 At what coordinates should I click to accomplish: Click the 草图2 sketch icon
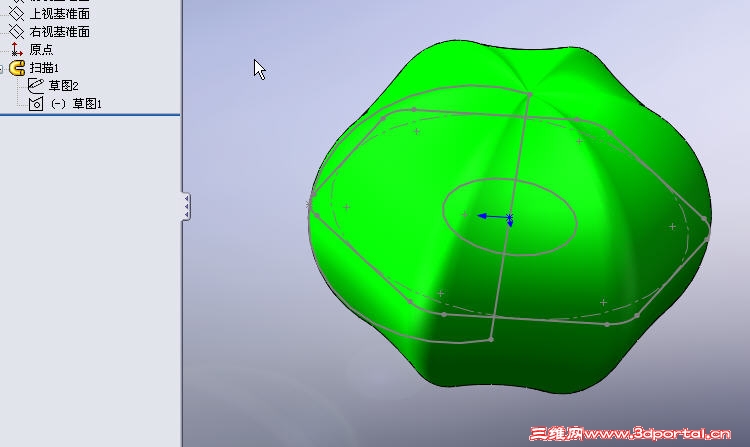click(35, 86)
